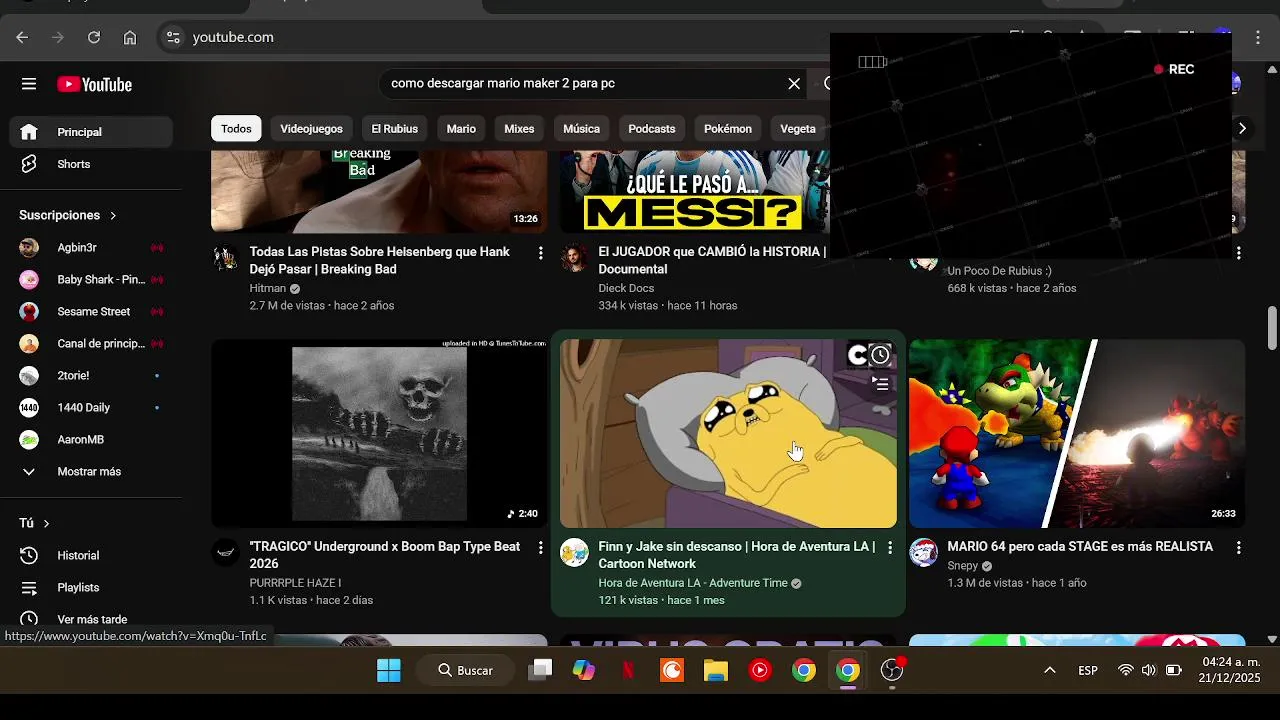Open Hora de Aventura LA channel avatar

[x=574, y=552]
